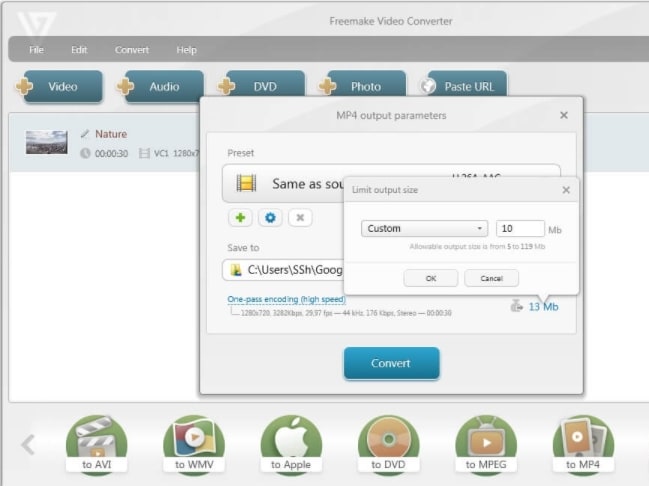Viewport: 649px width, 486px height.
Task: Click the pencil icon to rename Nature
Action: point(85,133)
